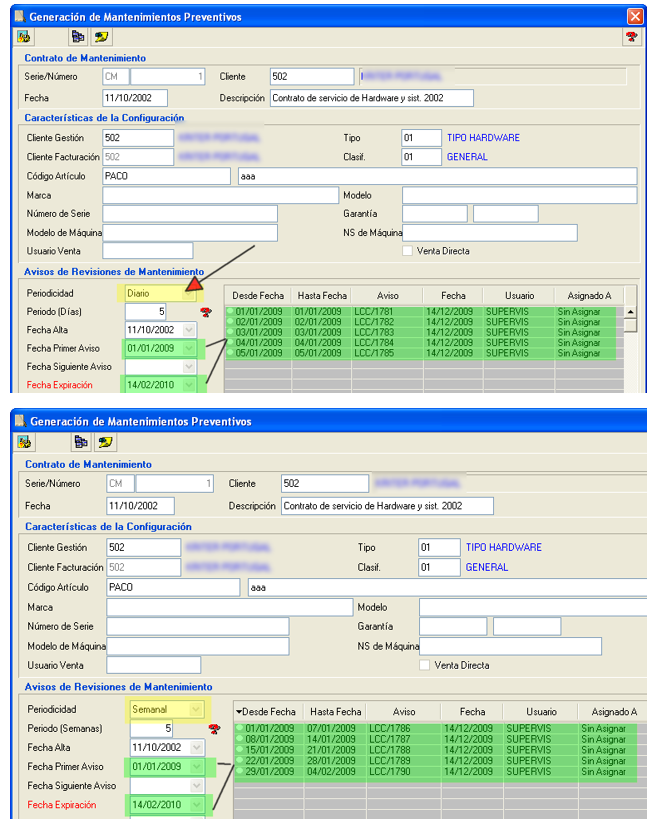
Task: Click the scroll up arrow of the Diario grid
Action: pyautogui.click(x=630, y=312)
